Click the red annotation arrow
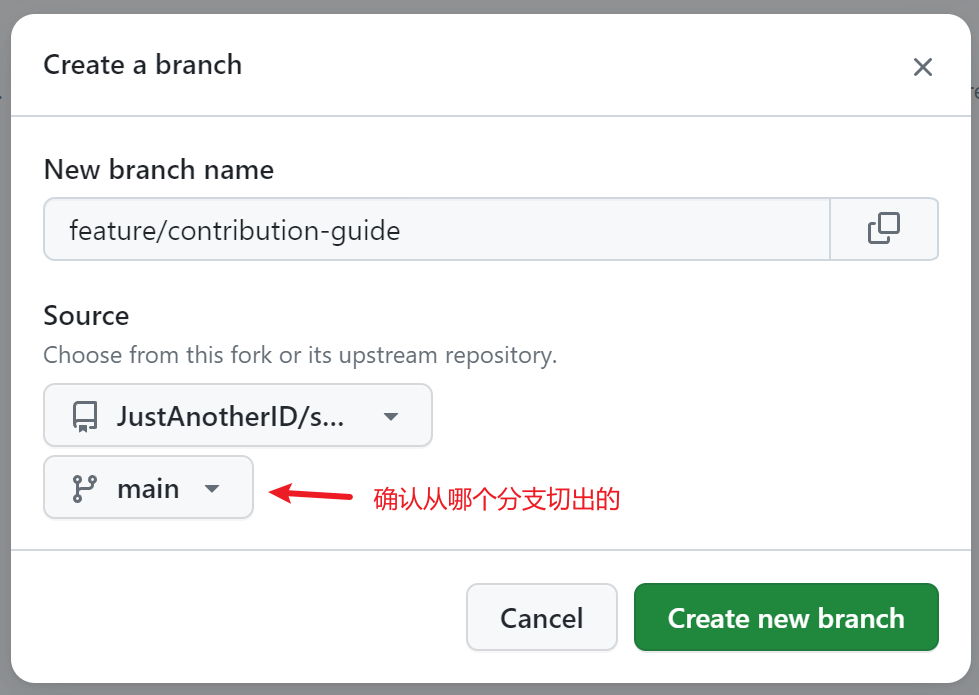 click(312, 493)
